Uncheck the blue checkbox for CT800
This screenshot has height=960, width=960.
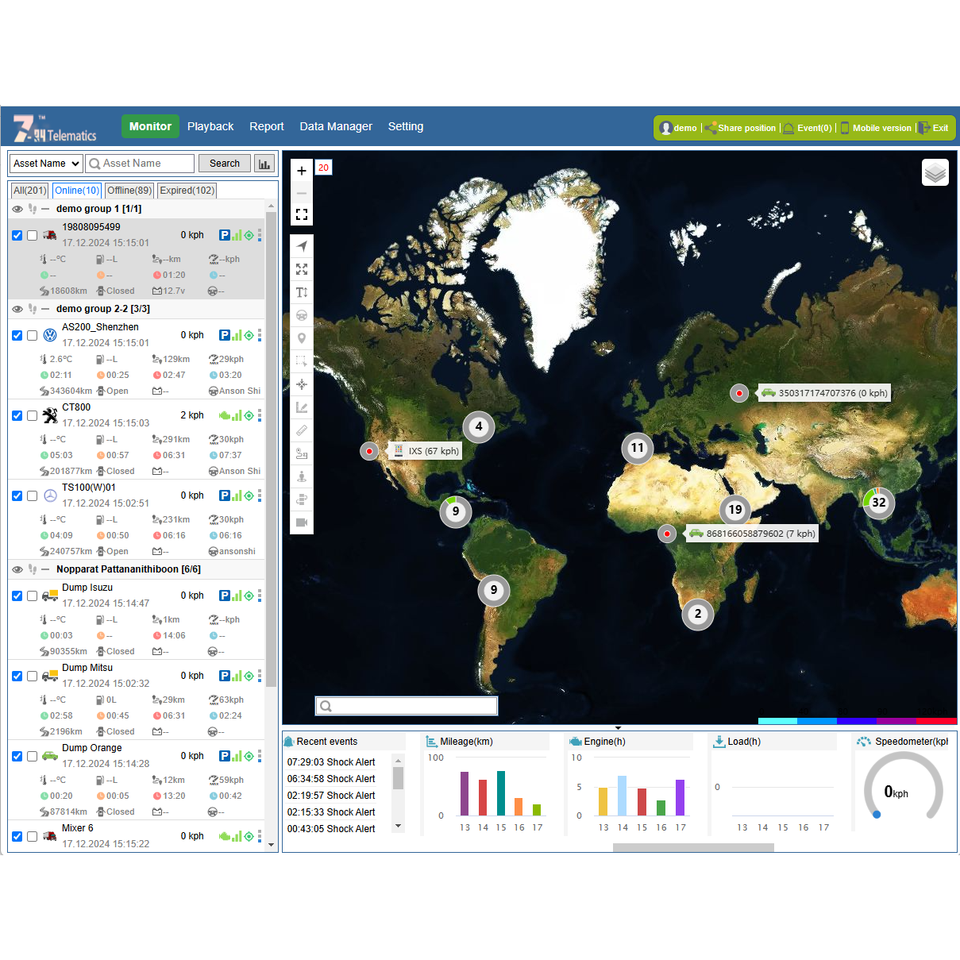[17, 416]
